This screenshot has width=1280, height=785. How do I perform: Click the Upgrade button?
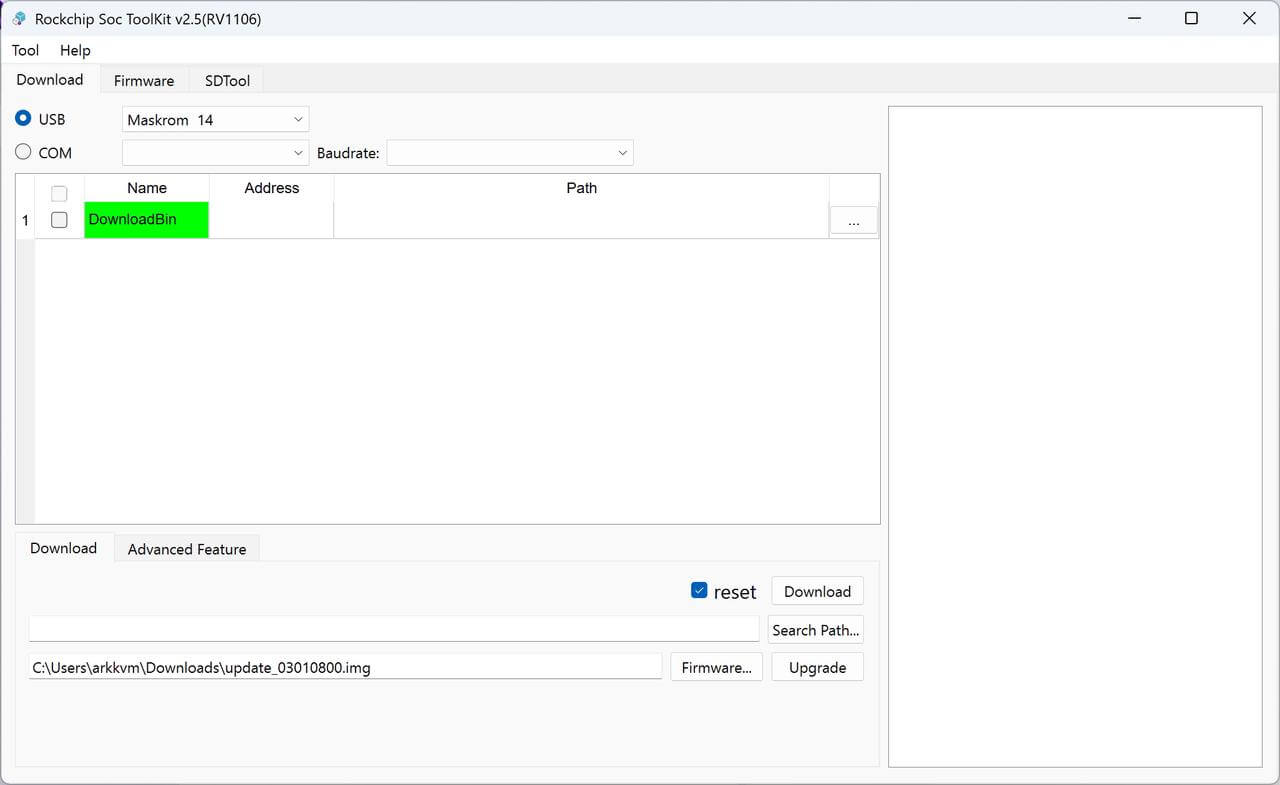tap(817, 667)
